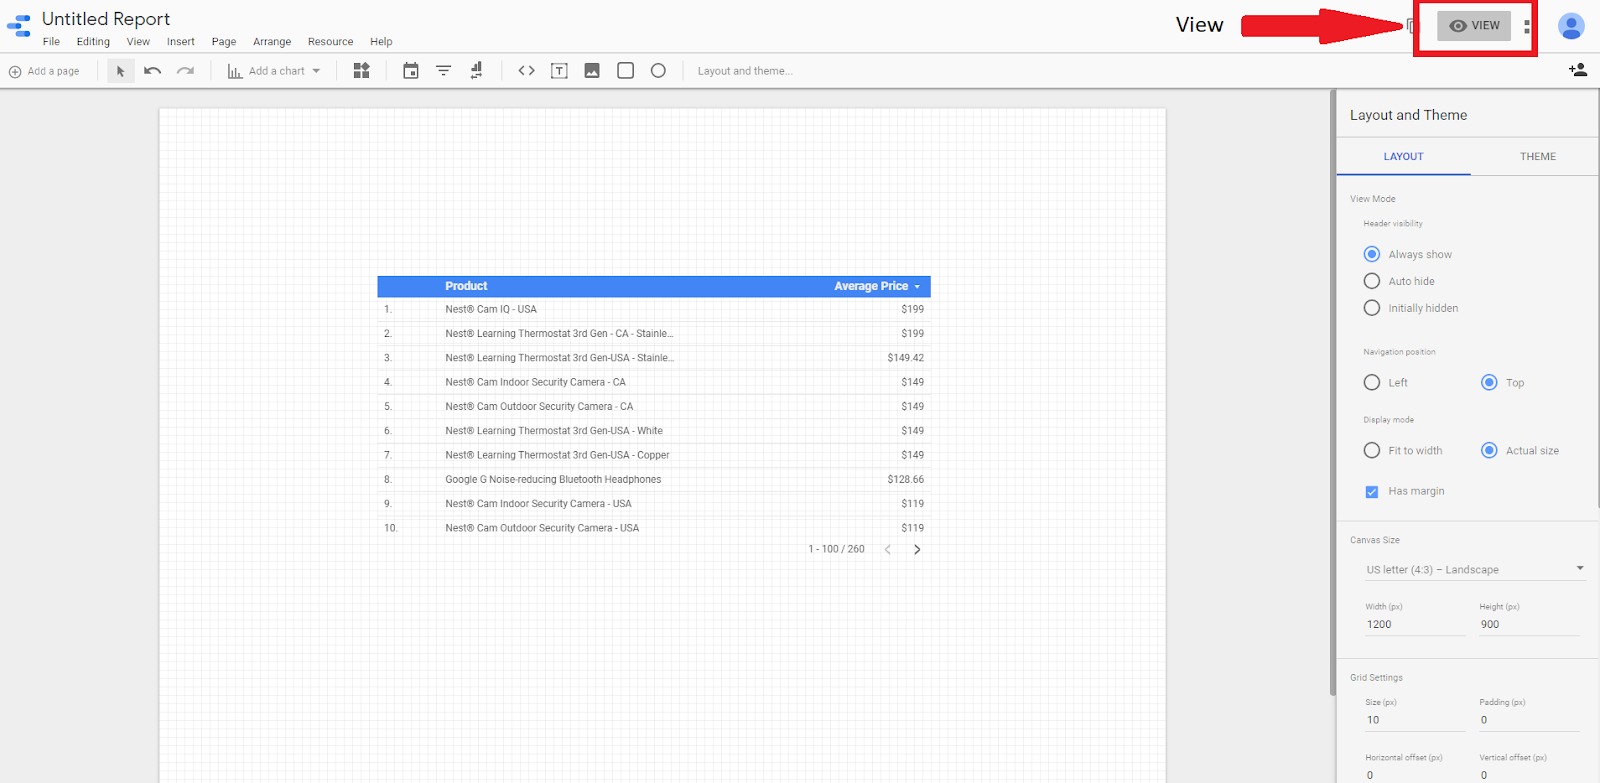Set navigation position to Left
The width and height of the screenshot is (1600, 783).
pos(1372,382)
